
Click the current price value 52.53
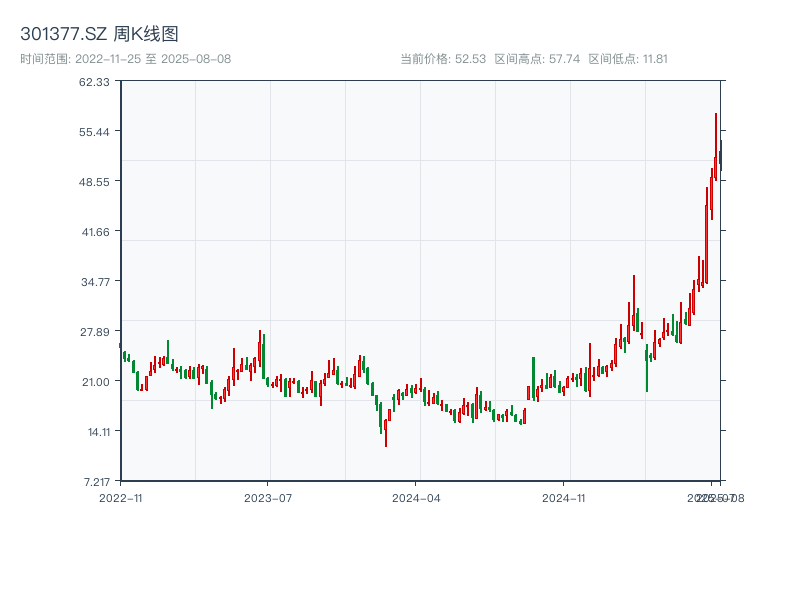(x=470, y=59)
